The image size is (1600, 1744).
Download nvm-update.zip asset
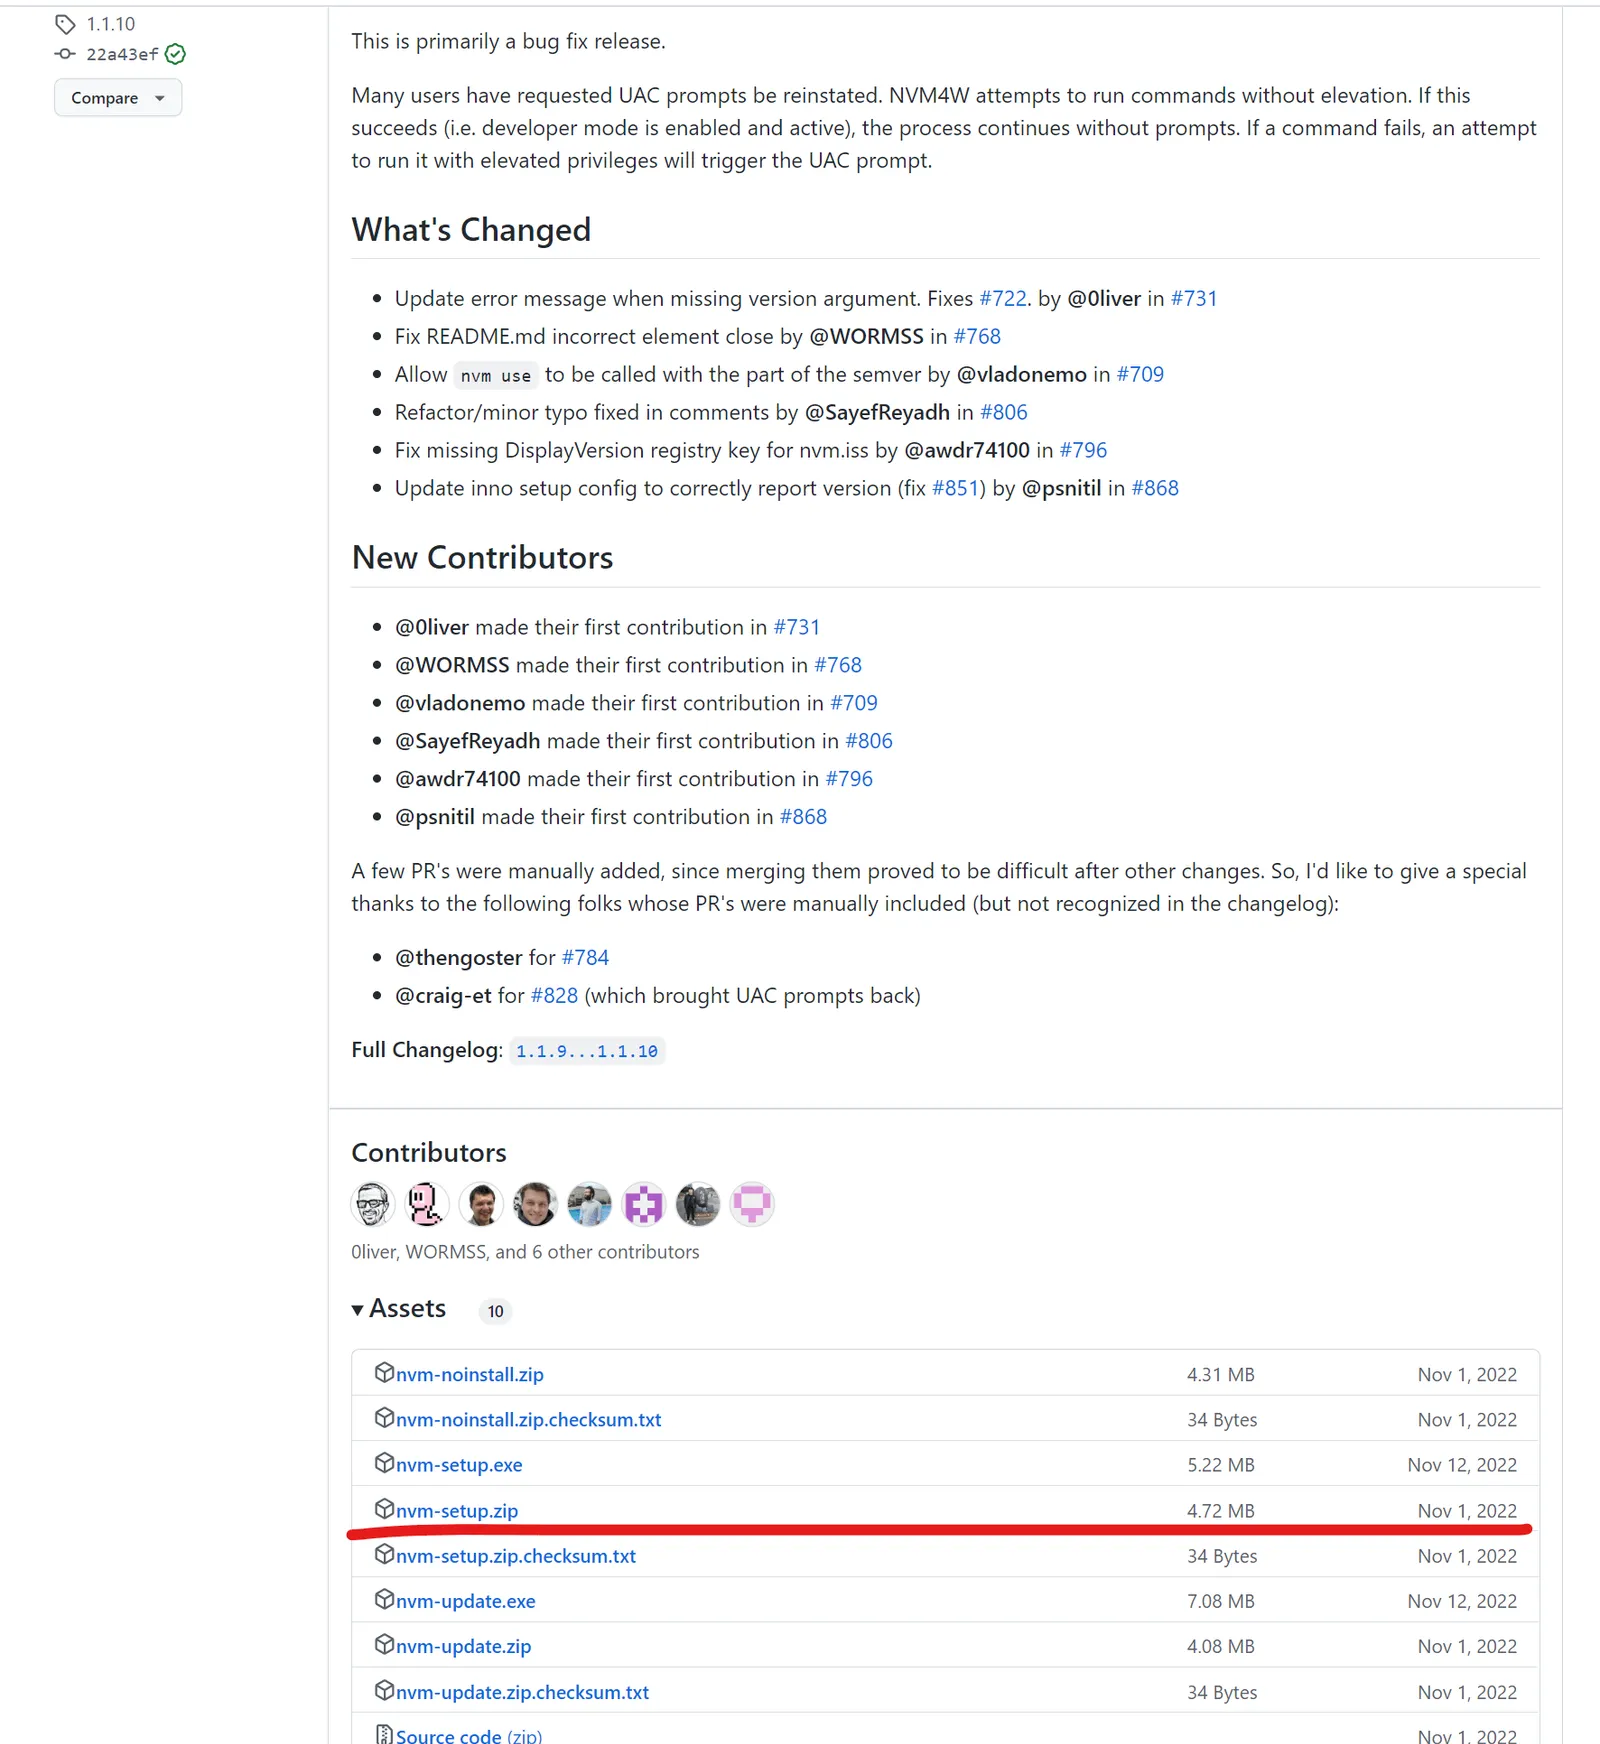click(x=463, y=1646)
